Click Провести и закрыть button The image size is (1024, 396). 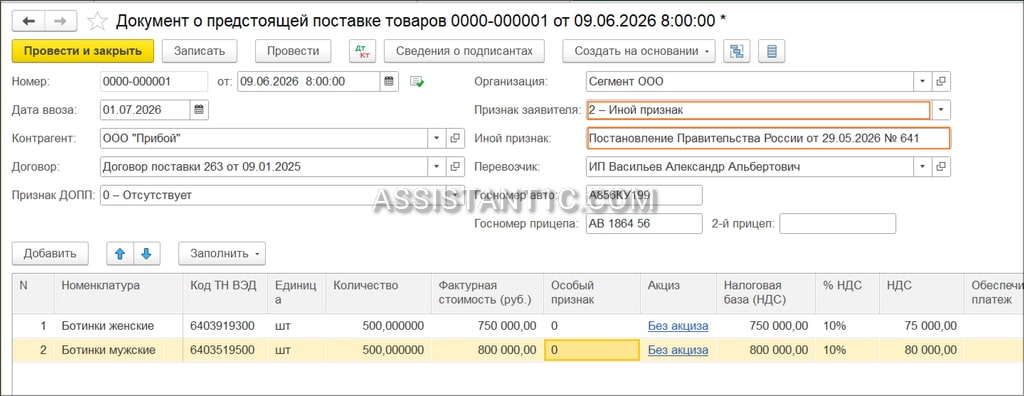83,51
